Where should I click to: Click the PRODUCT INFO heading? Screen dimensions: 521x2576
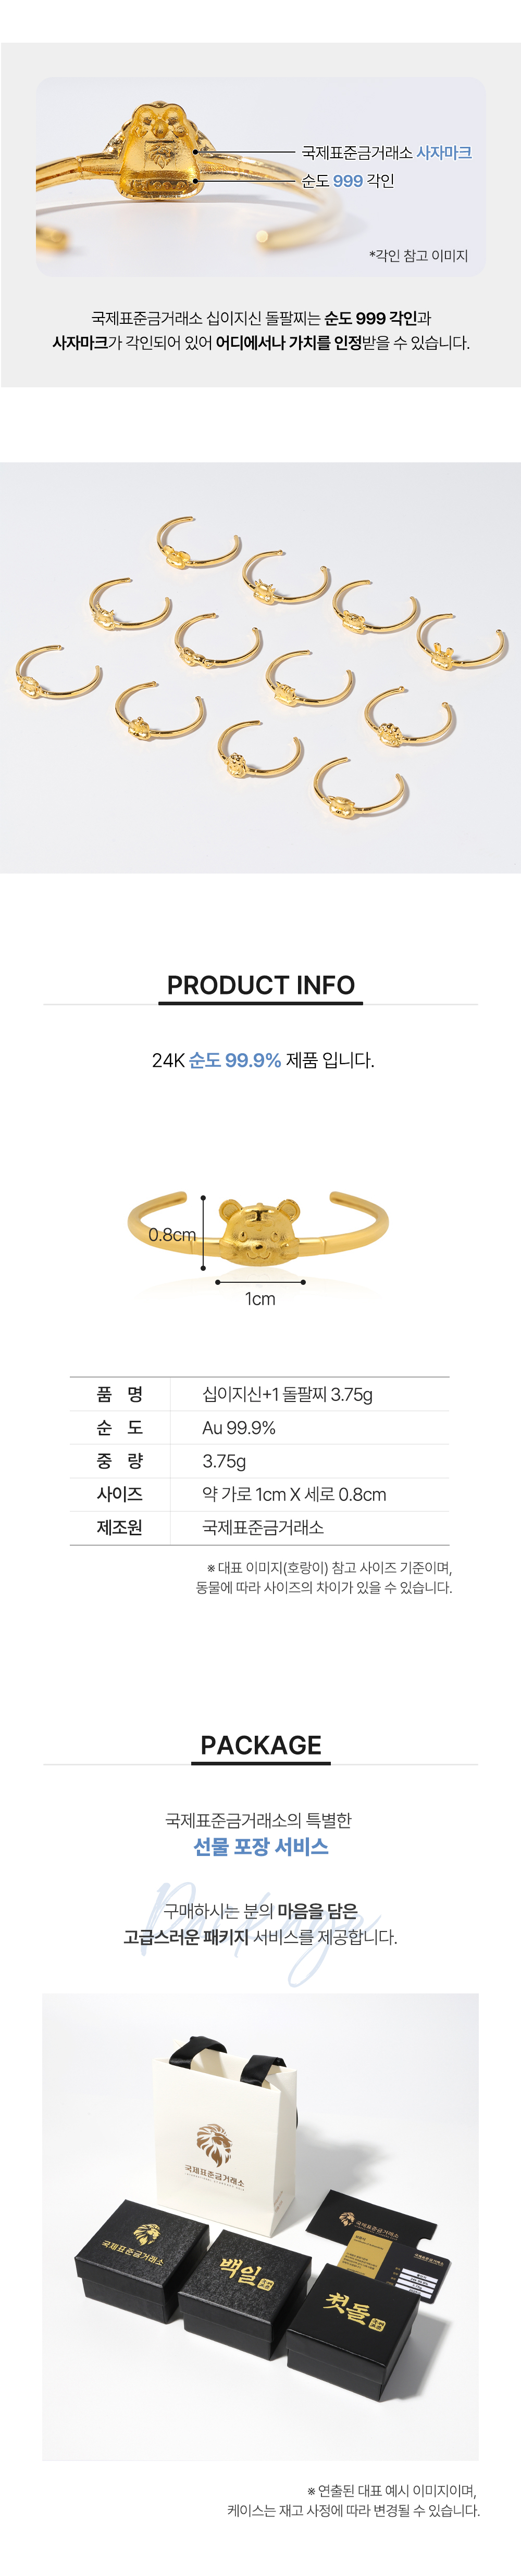pos(261,985)
